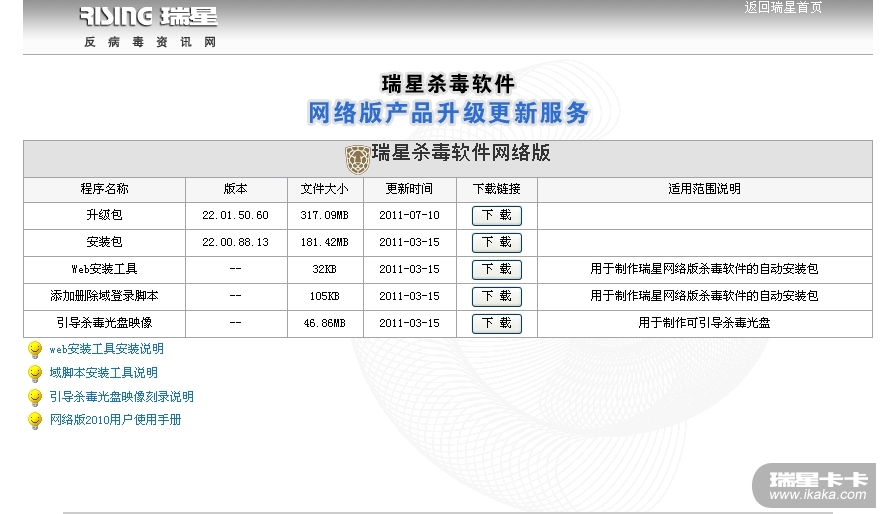885x514 pixels.
Task: Click bulb icon next to 域脚本安装工具说明
Action: [x=35, y=374]
